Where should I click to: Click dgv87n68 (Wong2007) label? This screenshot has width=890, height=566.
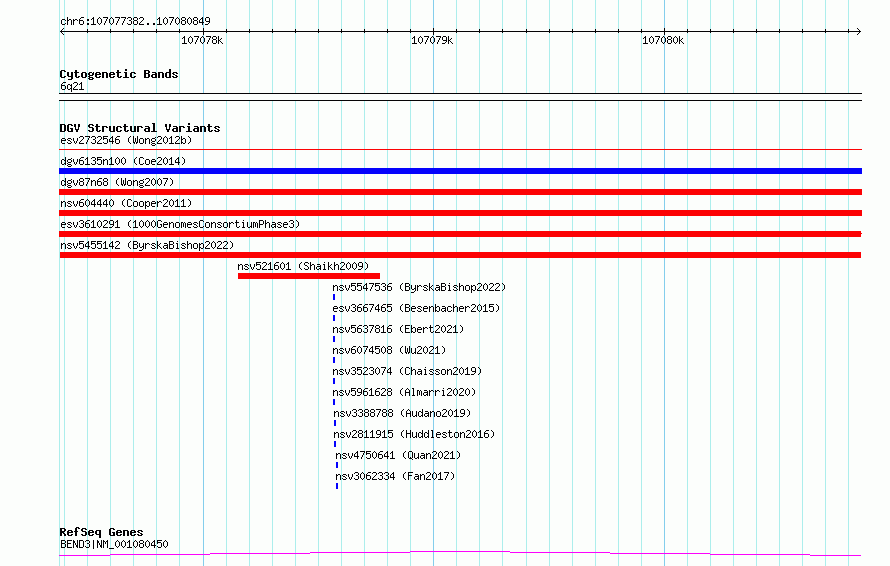point(117,182)
